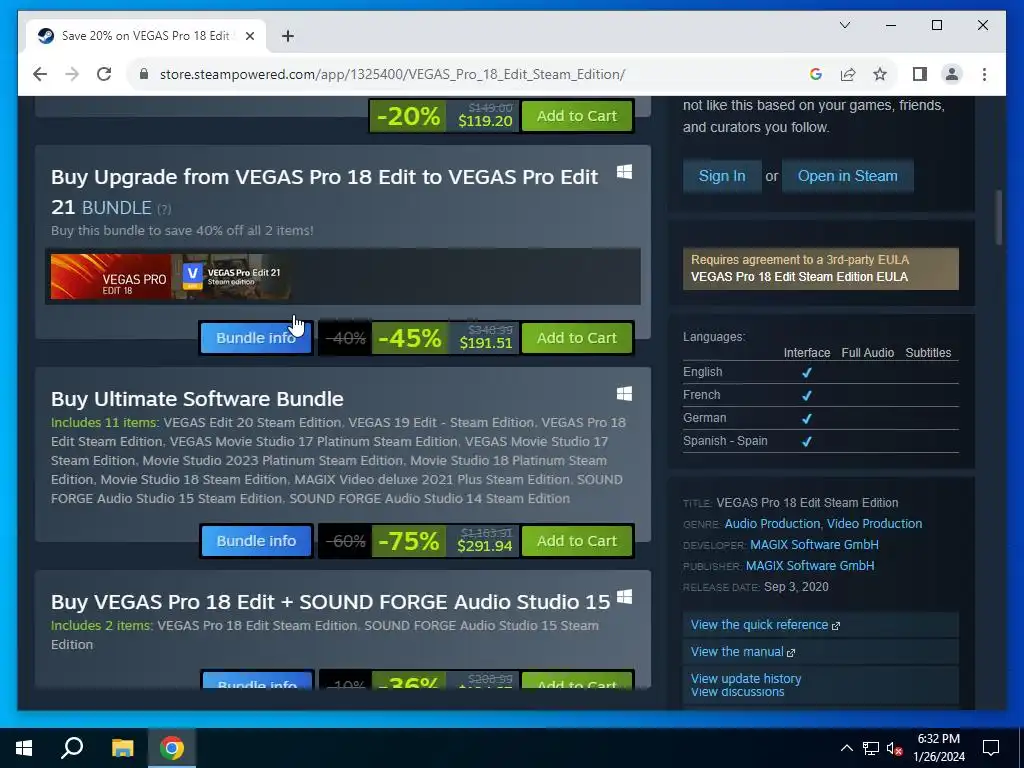Open the Audio Production genre link
The width and height of the screenshot is (1024, 768).
coord(772,524)
